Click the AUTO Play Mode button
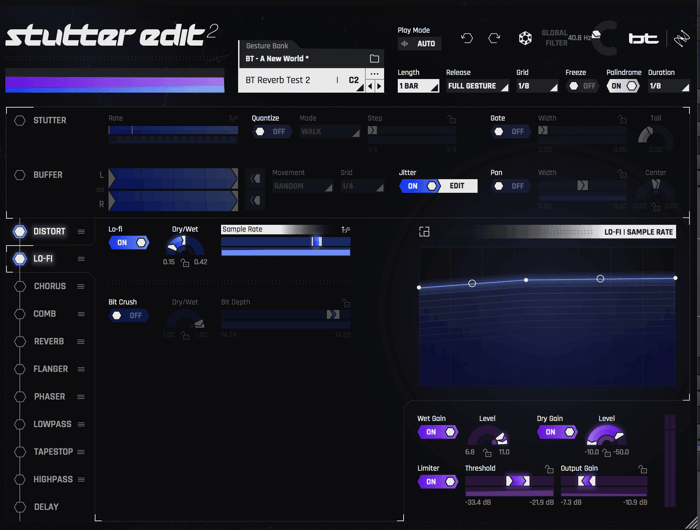This screenshot has width=700, height=530. [x=420, y=44]
